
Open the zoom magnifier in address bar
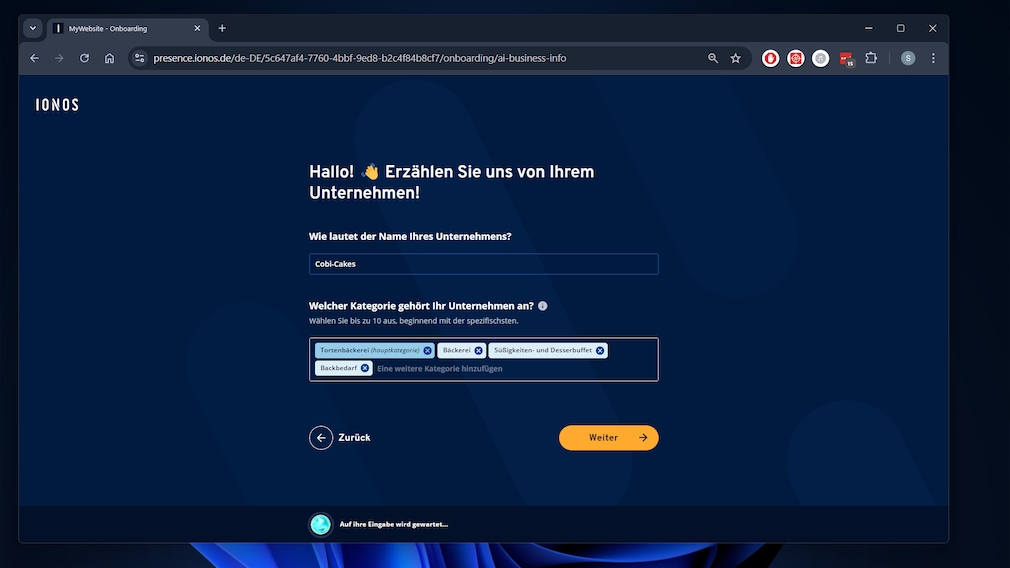713,58
